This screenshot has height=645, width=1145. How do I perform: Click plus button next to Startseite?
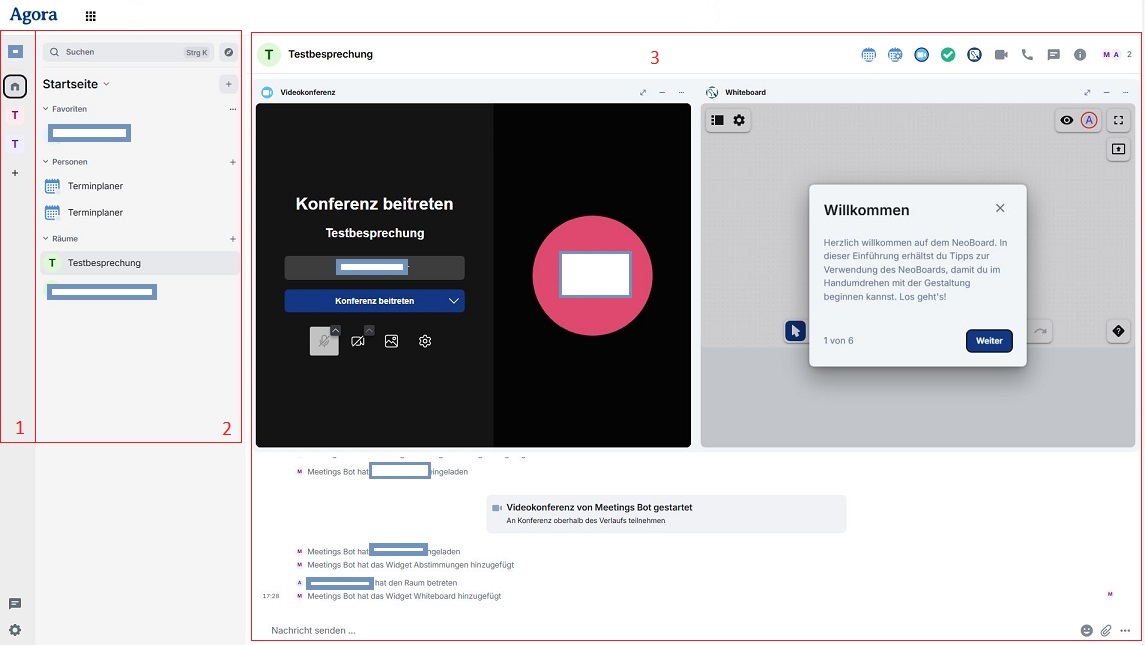(229, 84)
